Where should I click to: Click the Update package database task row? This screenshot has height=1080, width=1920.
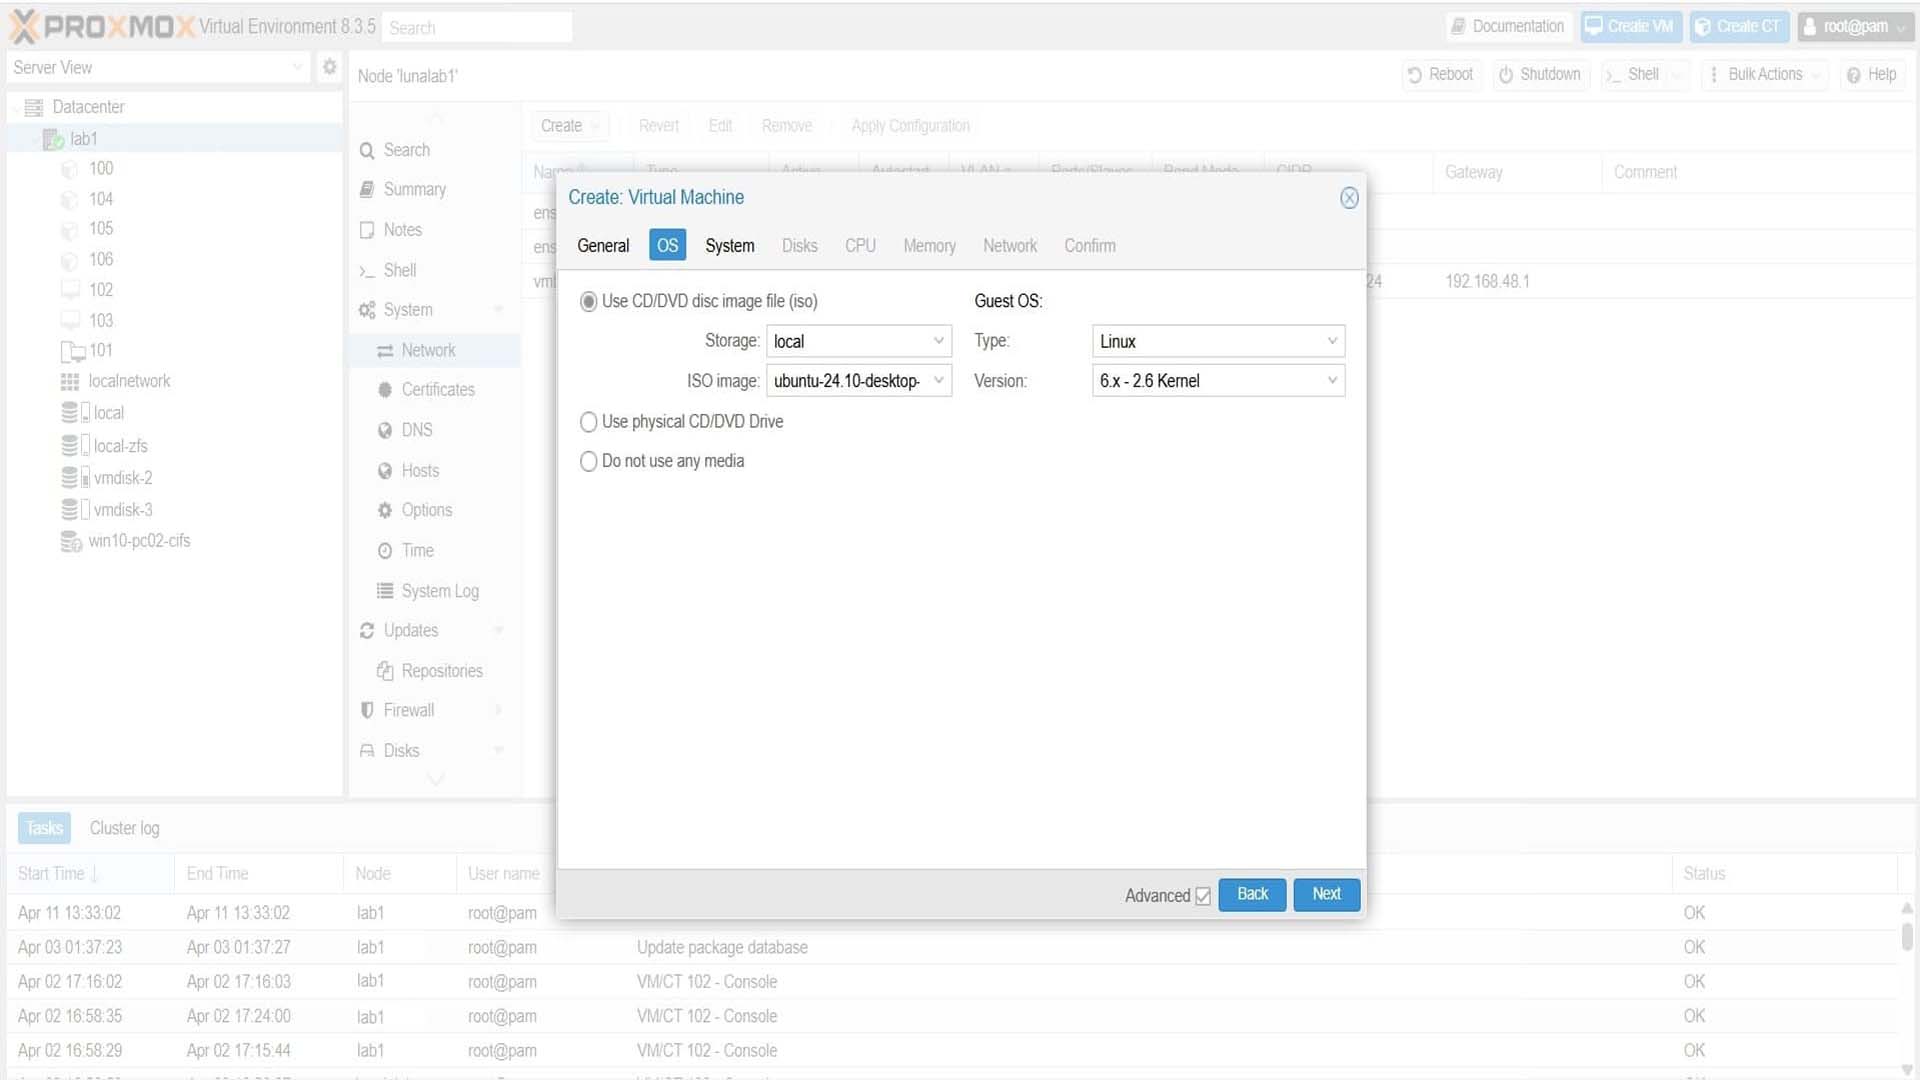(953, 948)
